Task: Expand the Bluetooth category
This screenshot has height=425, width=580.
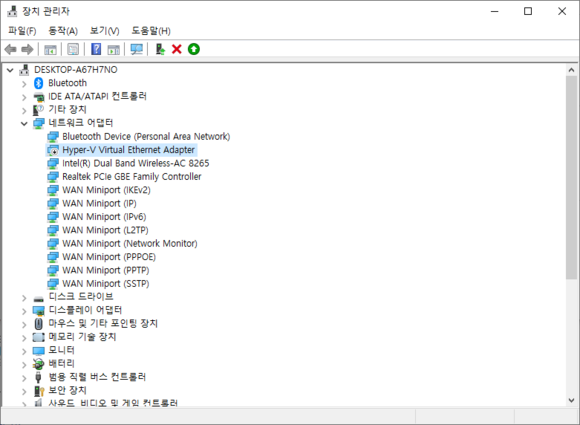Action: tap(24, 84)
